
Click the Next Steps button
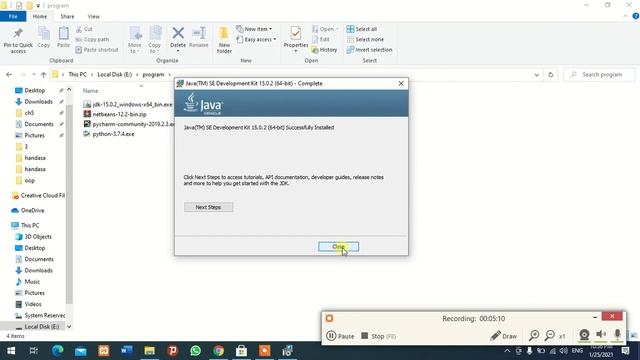click(208, 207)
